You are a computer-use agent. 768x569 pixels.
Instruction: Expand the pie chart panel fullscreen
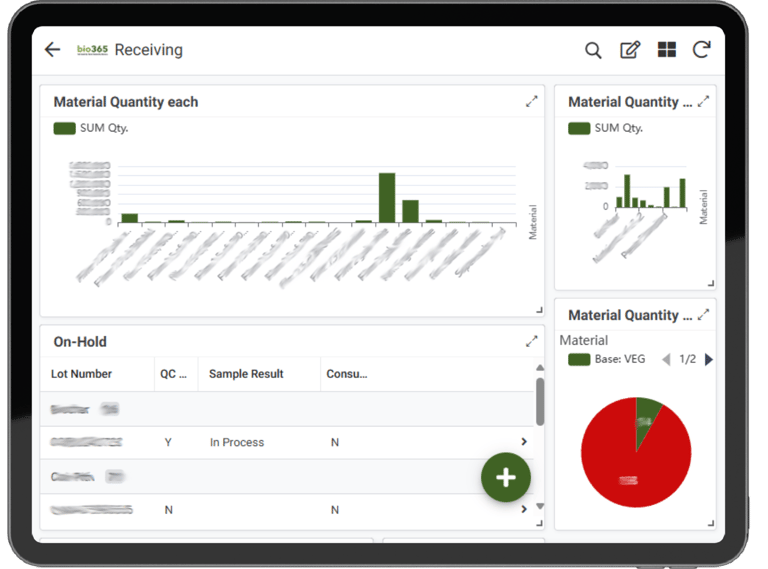pyautogui.click(x=703, y=314)
